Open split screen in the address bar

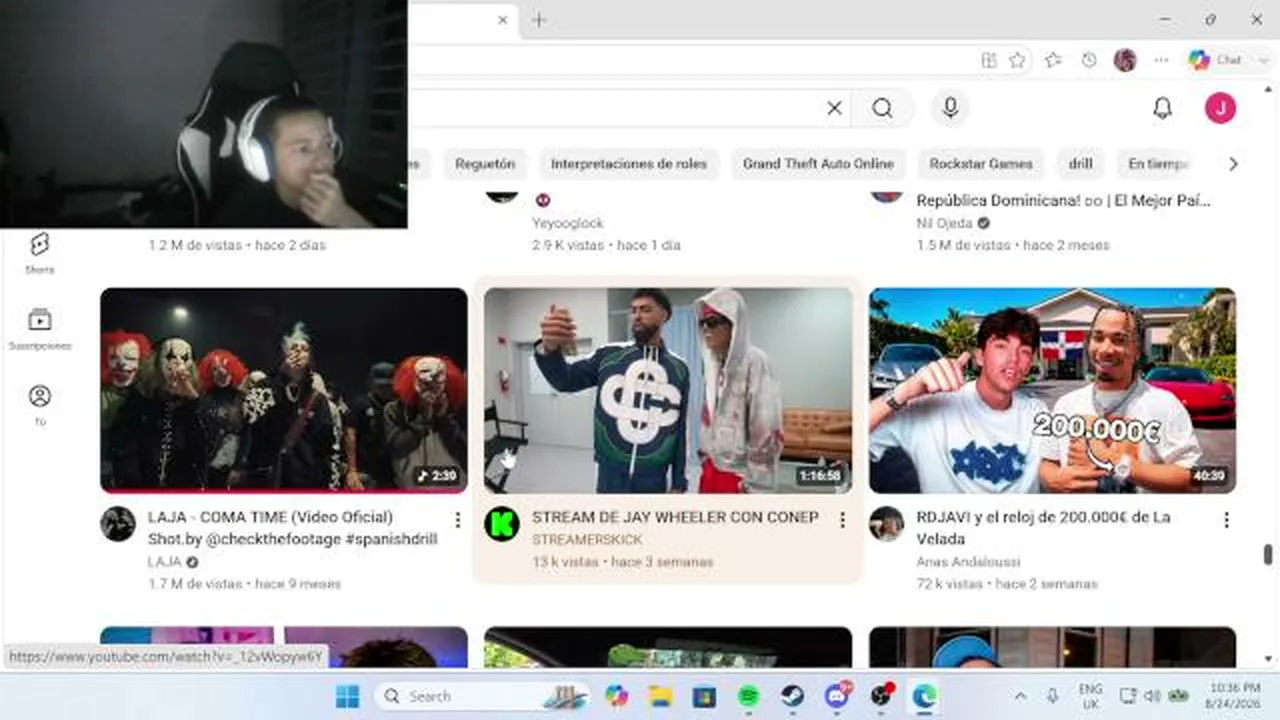tap(989, 60)
